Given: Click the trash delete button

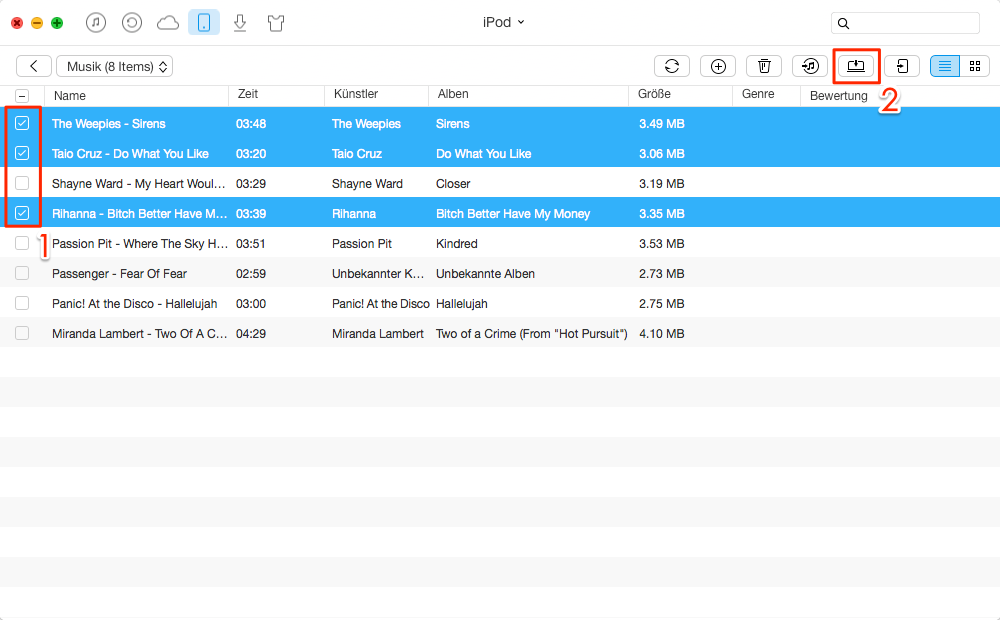Looking at the screenshot, I should [x=764, y=66].
